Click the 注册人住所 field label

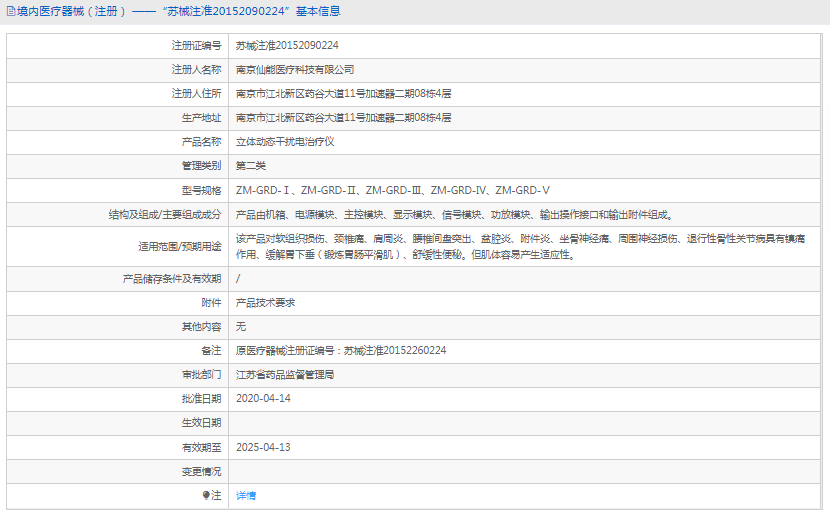pos(196,94)
